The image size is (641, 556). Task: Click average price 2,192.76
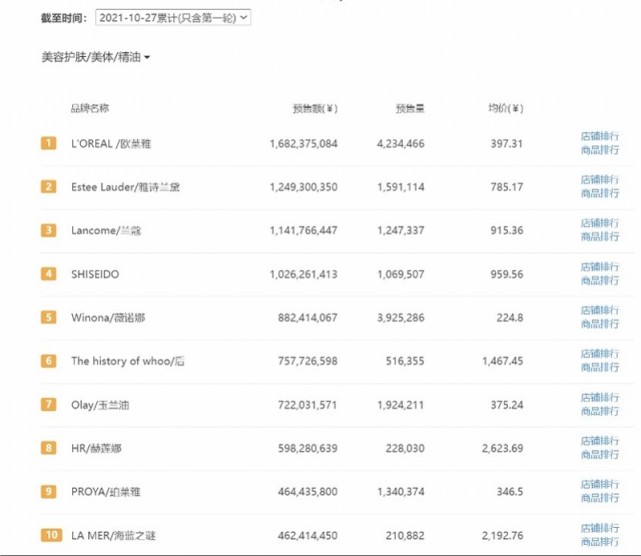click(x=502, y=535)
